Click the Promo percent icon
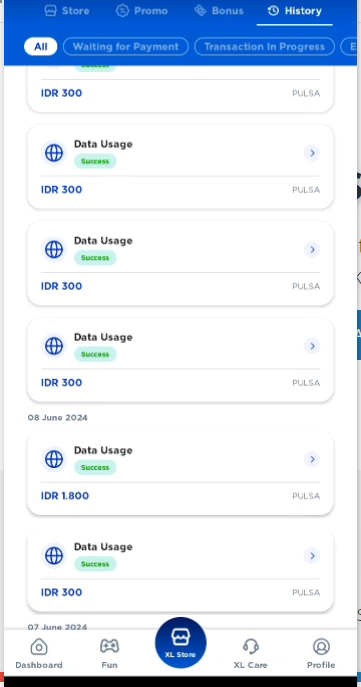The image size is (361, 687). click(122, 11)
